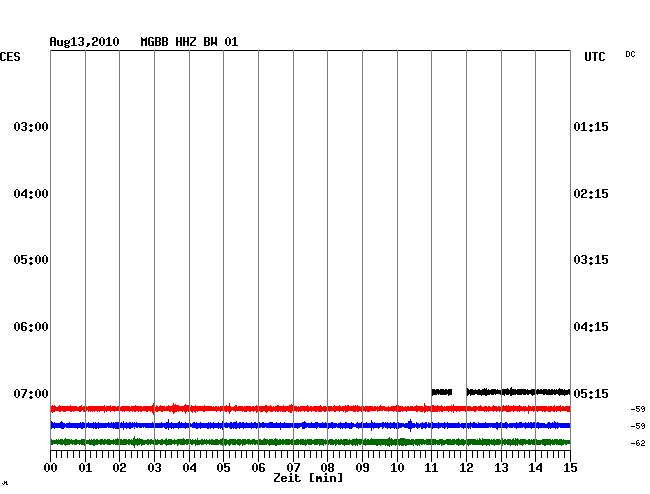Click minute tick label 07
The image size is (650, 494).
(x=293, y=467)
